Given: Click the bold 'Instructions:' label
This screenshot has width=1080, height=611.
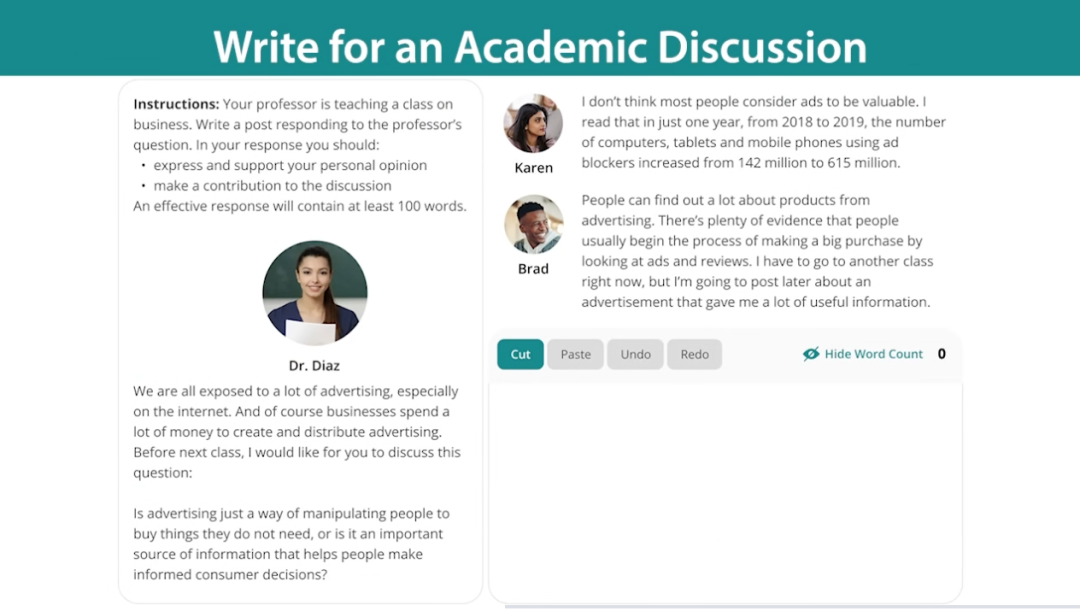Looking at the screenshot, I should pos(176,104).
